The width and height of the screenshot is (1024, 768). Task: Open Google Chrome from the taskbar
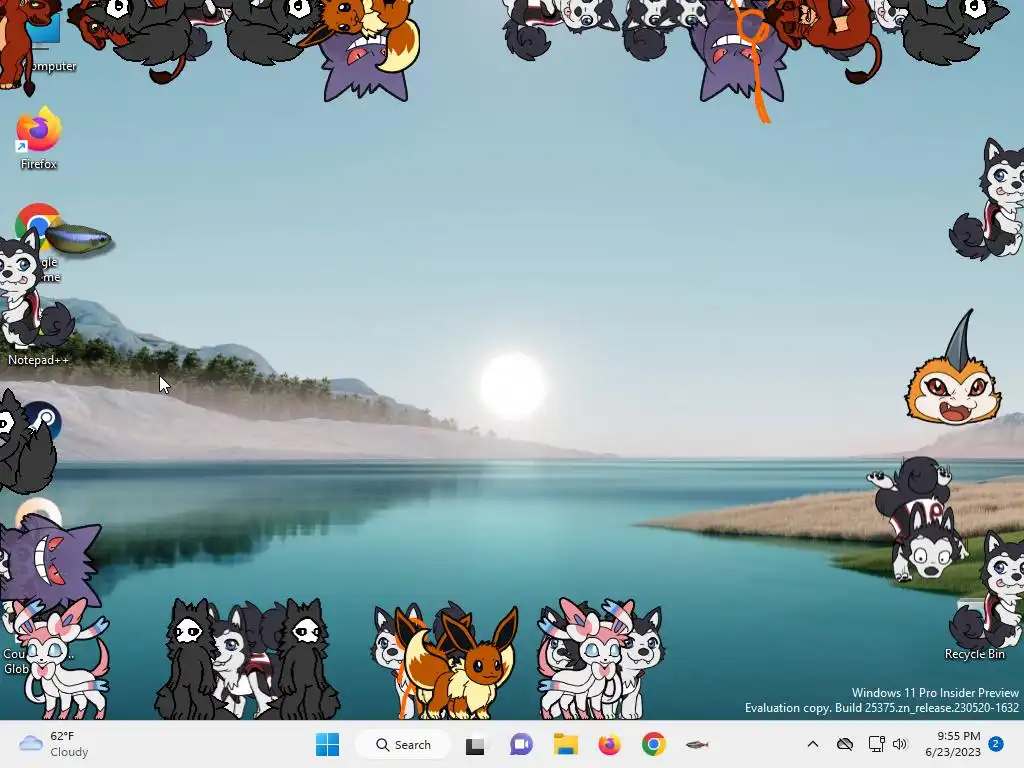653,744
